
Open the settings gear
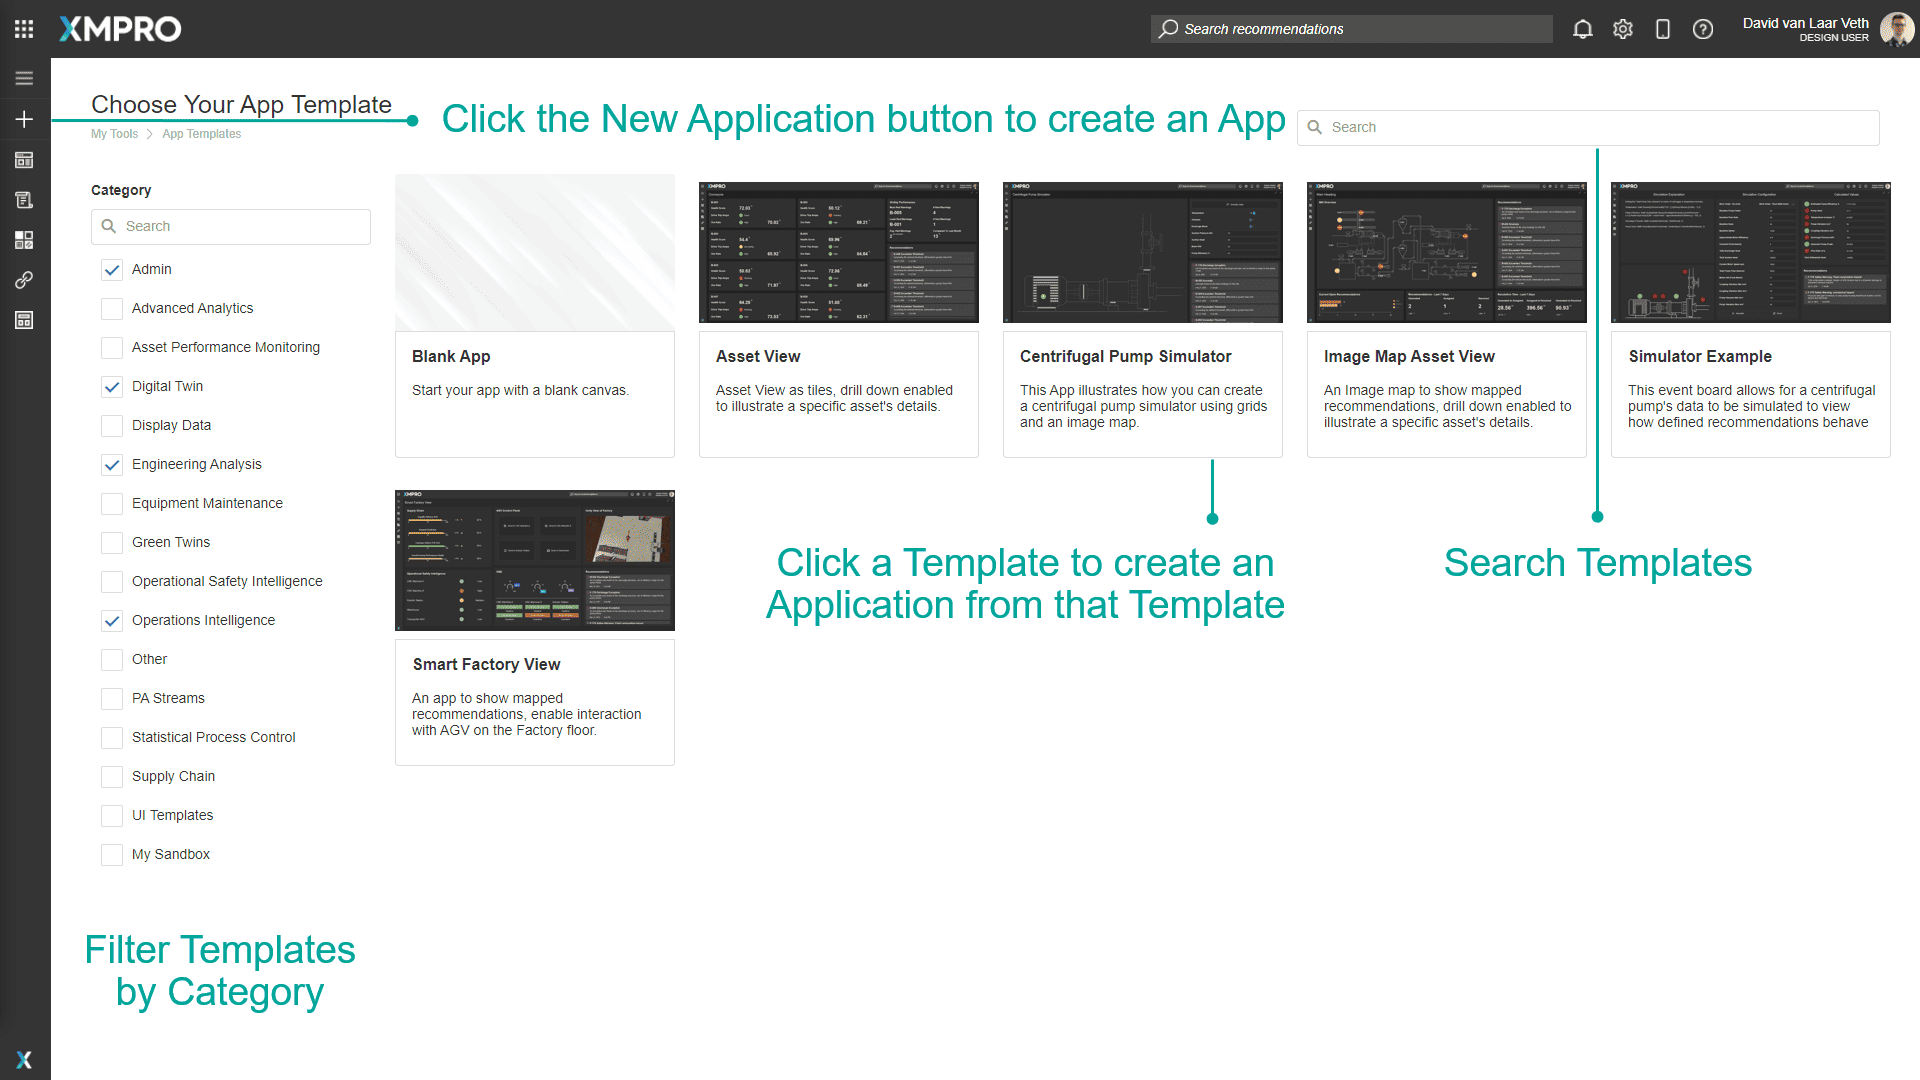click(1622, 29)
